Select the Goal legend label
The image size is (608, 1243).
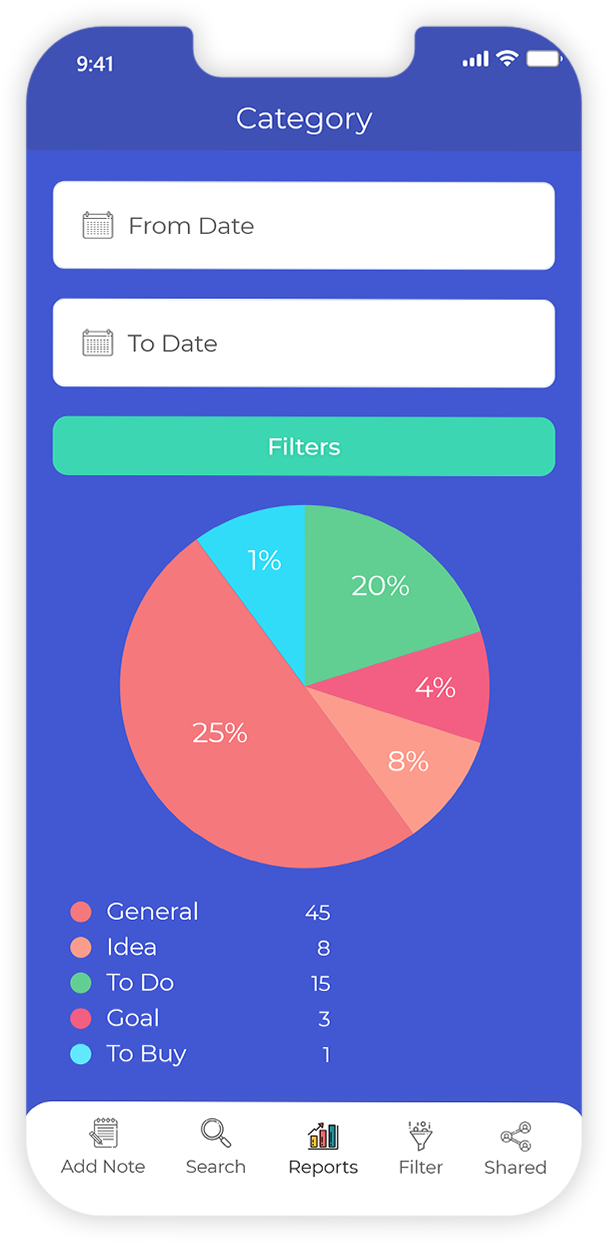133,1018
